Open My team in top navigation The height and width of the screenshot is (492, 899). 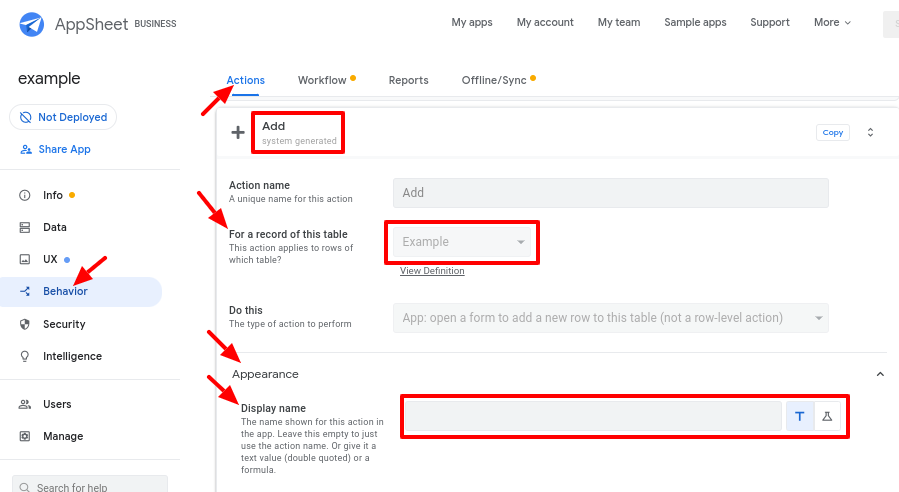tap(619, 22)
